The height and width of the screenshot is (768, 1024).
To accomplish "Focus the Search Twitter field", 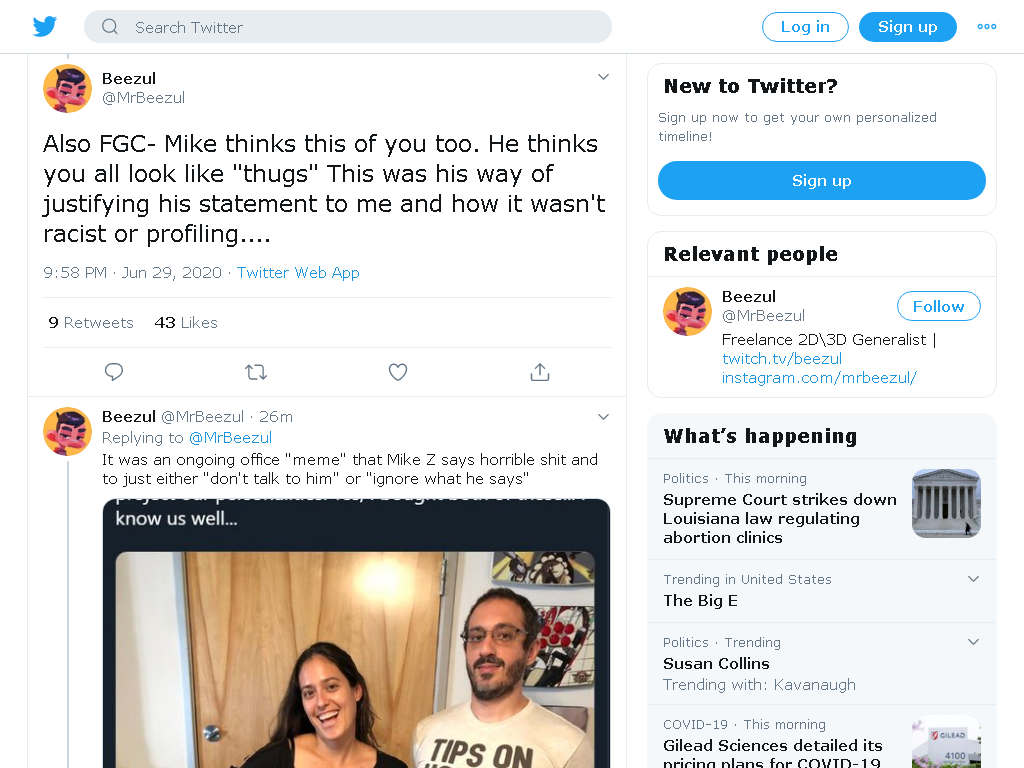I will [347, 27].
